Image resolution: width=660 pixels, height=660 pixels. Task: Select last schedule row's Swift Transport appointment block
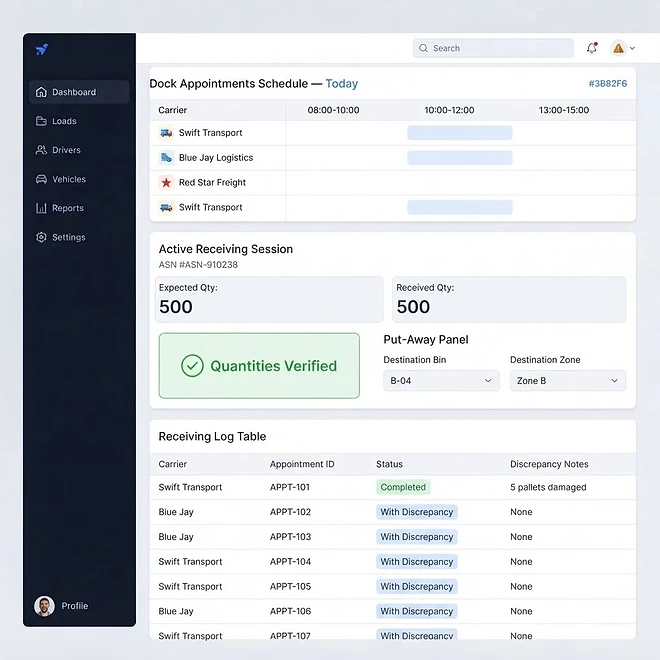point(460,207)
